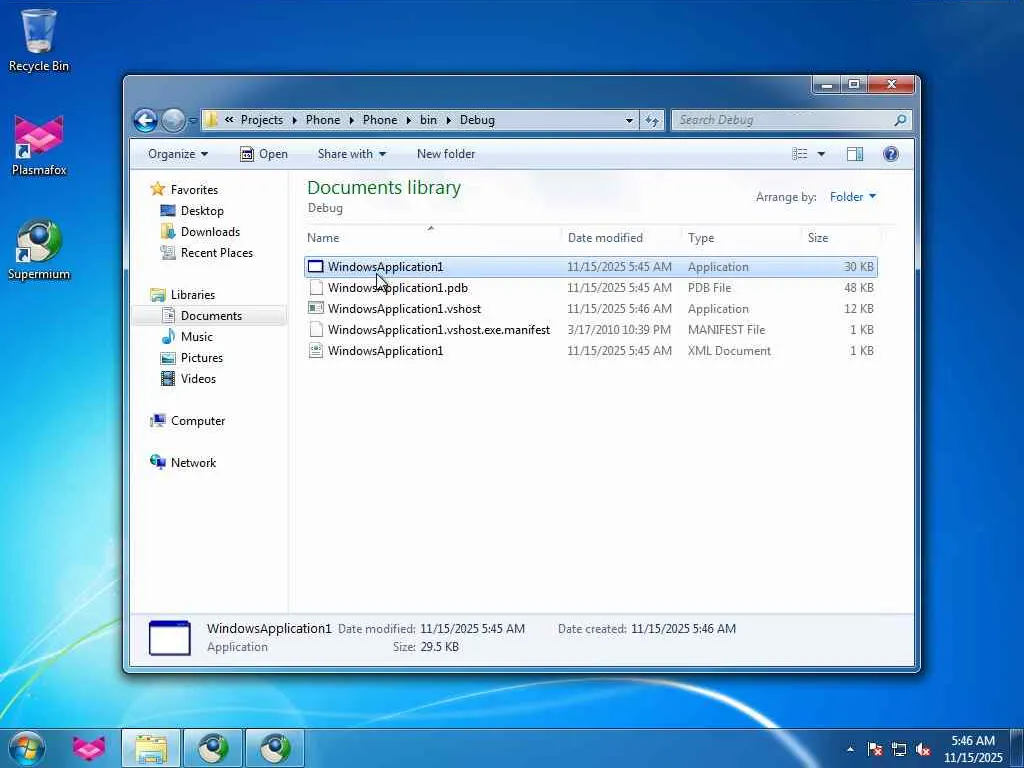Screen dimensions: 1024x768
Task: Open the Share with dropdown
Action: pyautogui.click(x=352, y=154)
